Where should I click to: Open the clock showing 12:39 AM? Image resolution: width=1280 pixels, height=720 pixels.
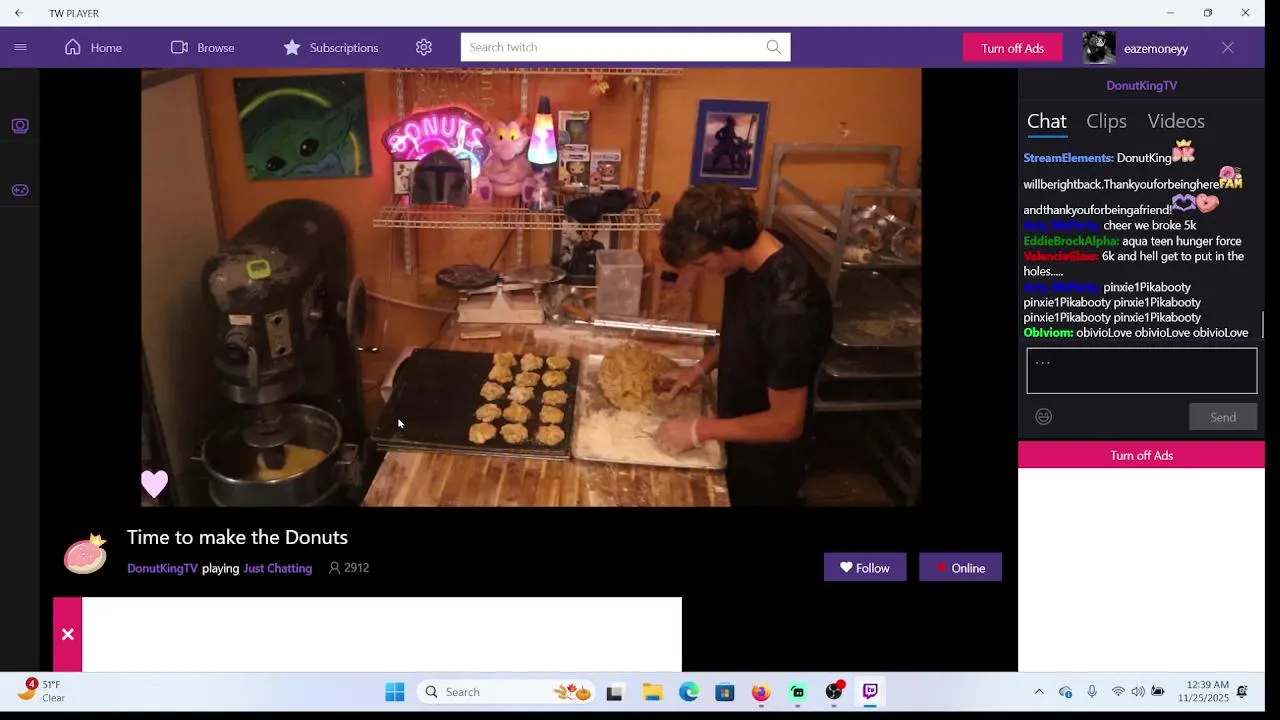[x=1203, y=691]
